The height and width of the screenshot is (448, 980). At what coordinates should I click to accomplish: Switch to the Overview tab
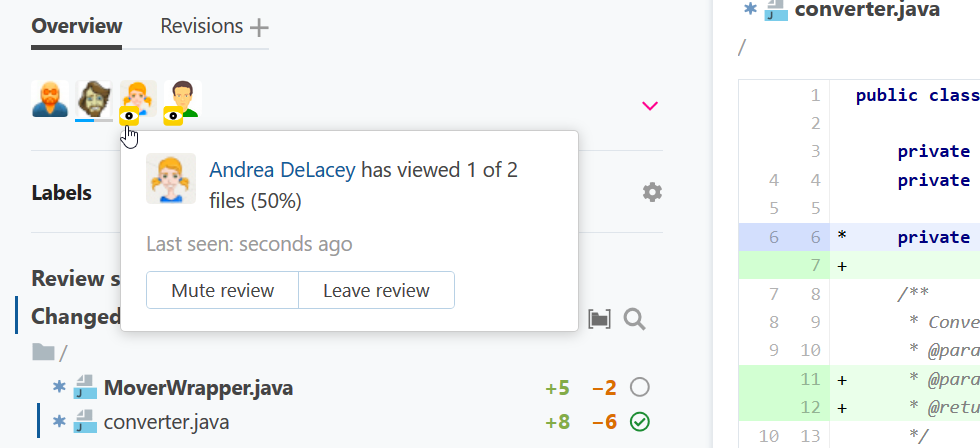77,27
